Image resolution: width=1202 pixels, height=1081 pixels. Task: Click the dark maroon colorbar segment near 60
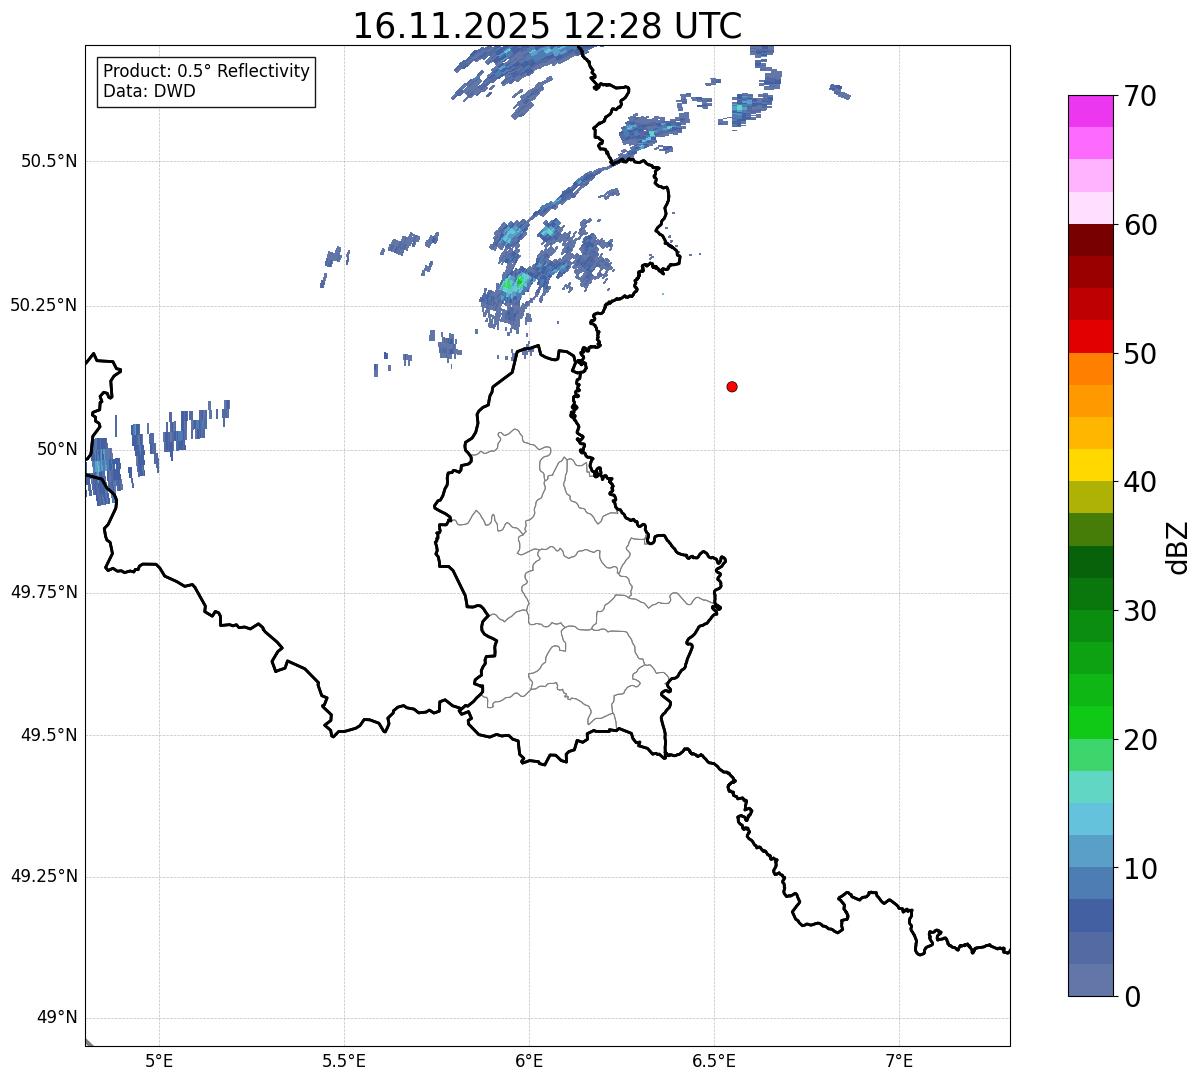coord(1091,240)
